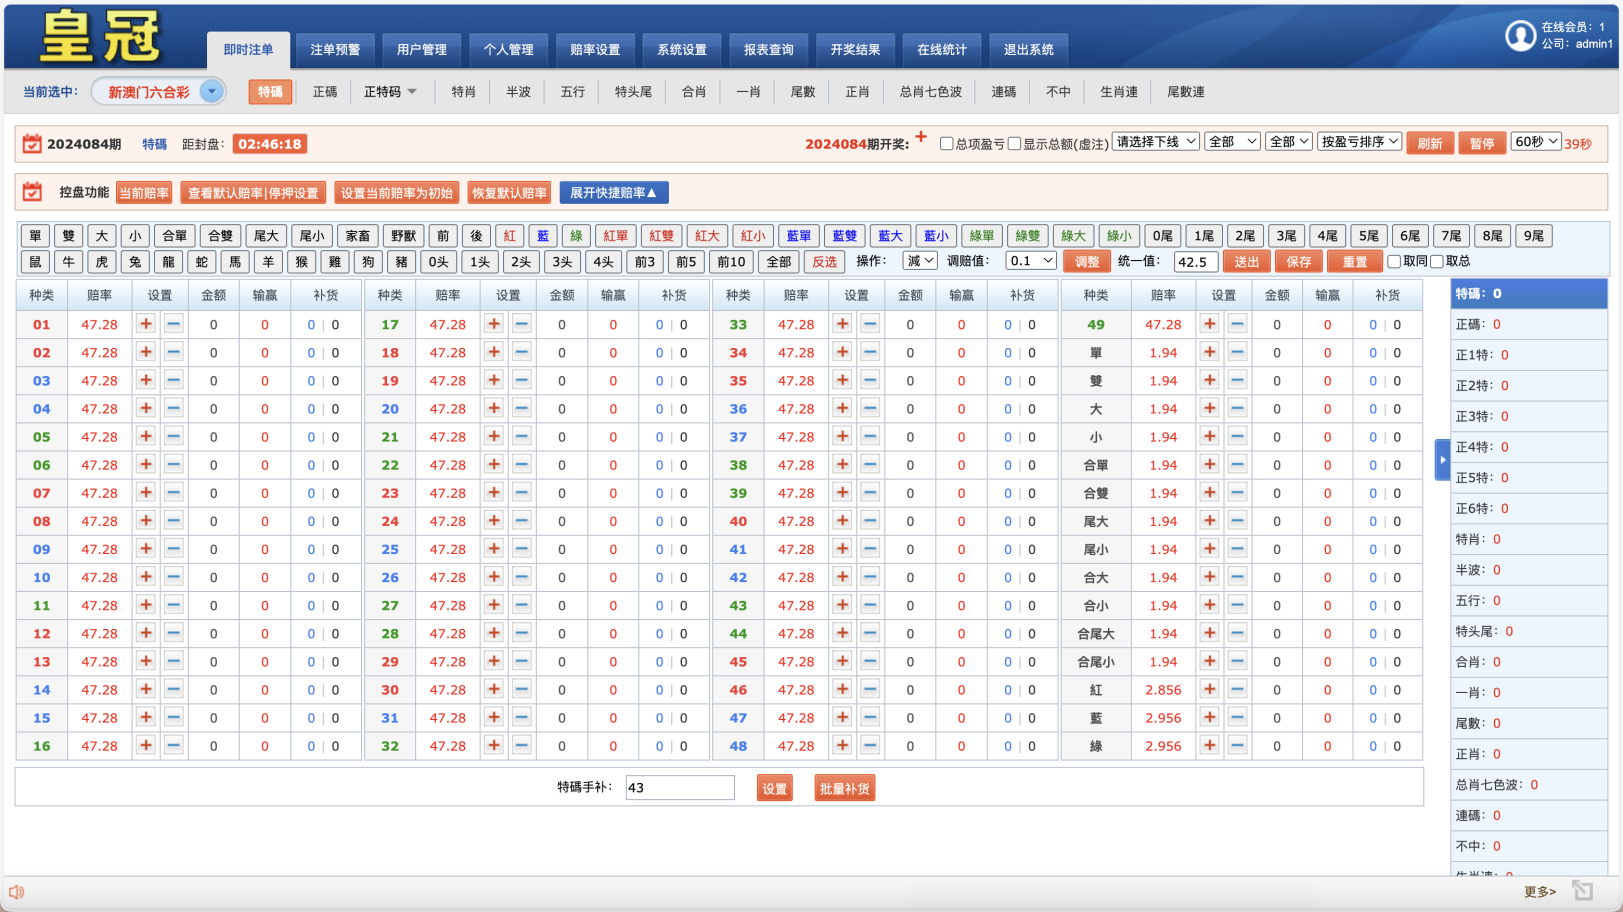Tick the 取同 checkbox
The image size is (1623, 912).
pyautogui.click(x=1395, y=261)
